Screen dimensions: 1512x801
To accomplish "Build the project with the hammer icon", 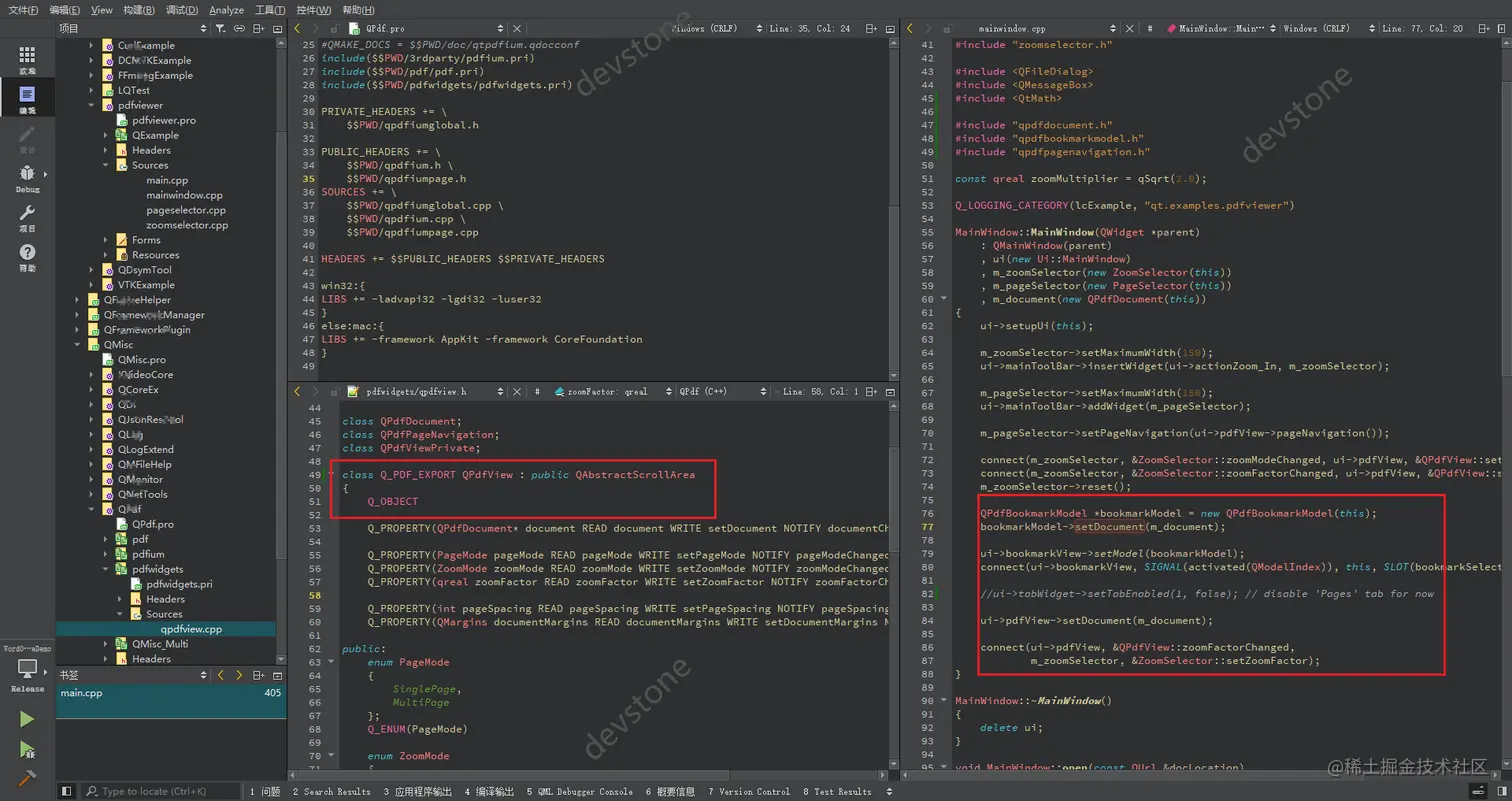I will coord(27,779).
